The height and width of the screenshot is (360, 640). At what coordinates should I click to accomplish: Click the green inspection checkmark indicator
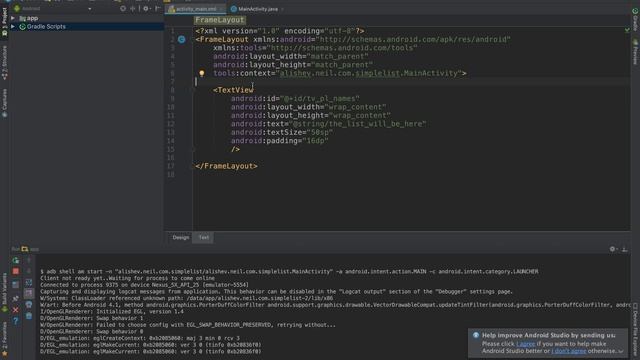pos(627,30)
